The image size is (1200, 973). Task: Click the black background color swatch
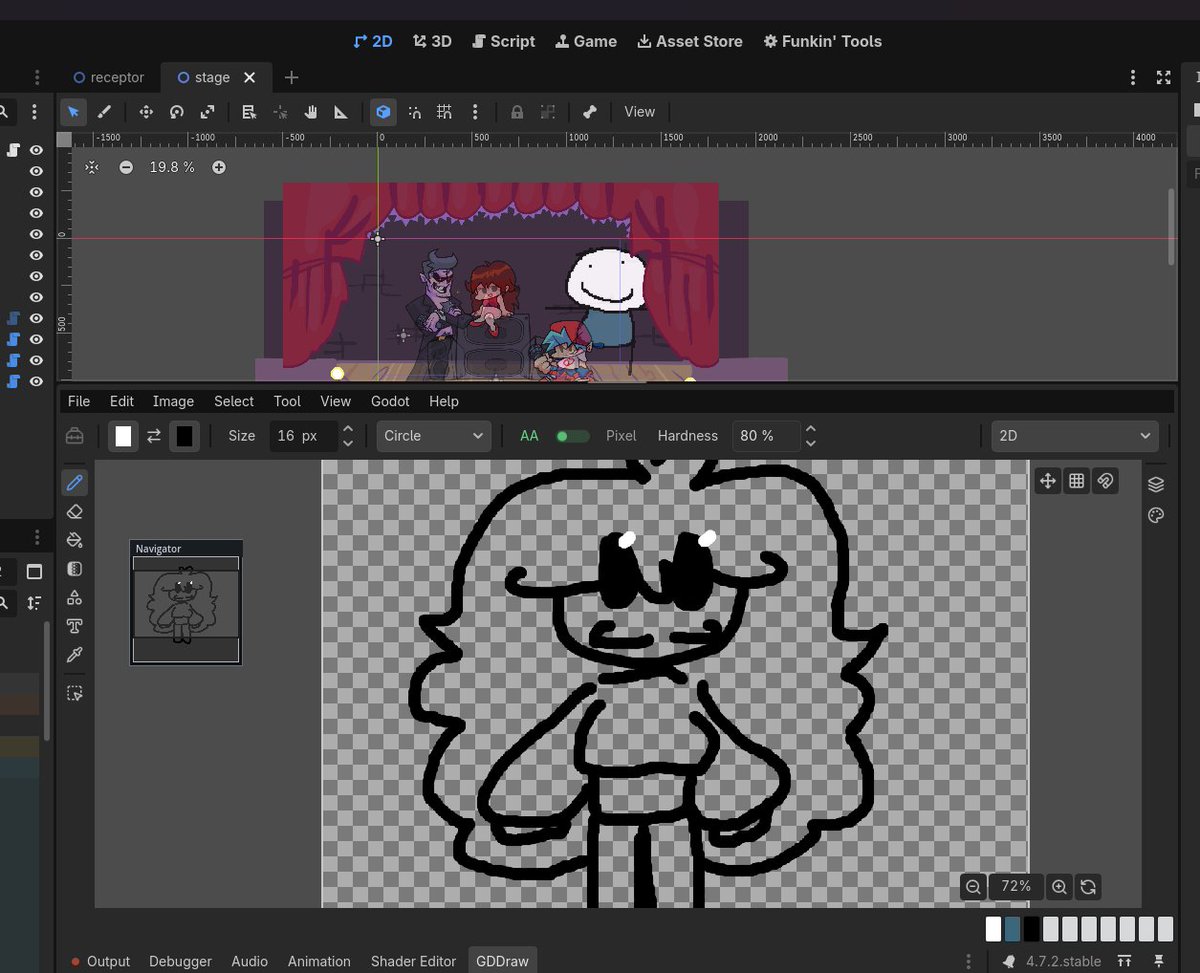[184, 436]
